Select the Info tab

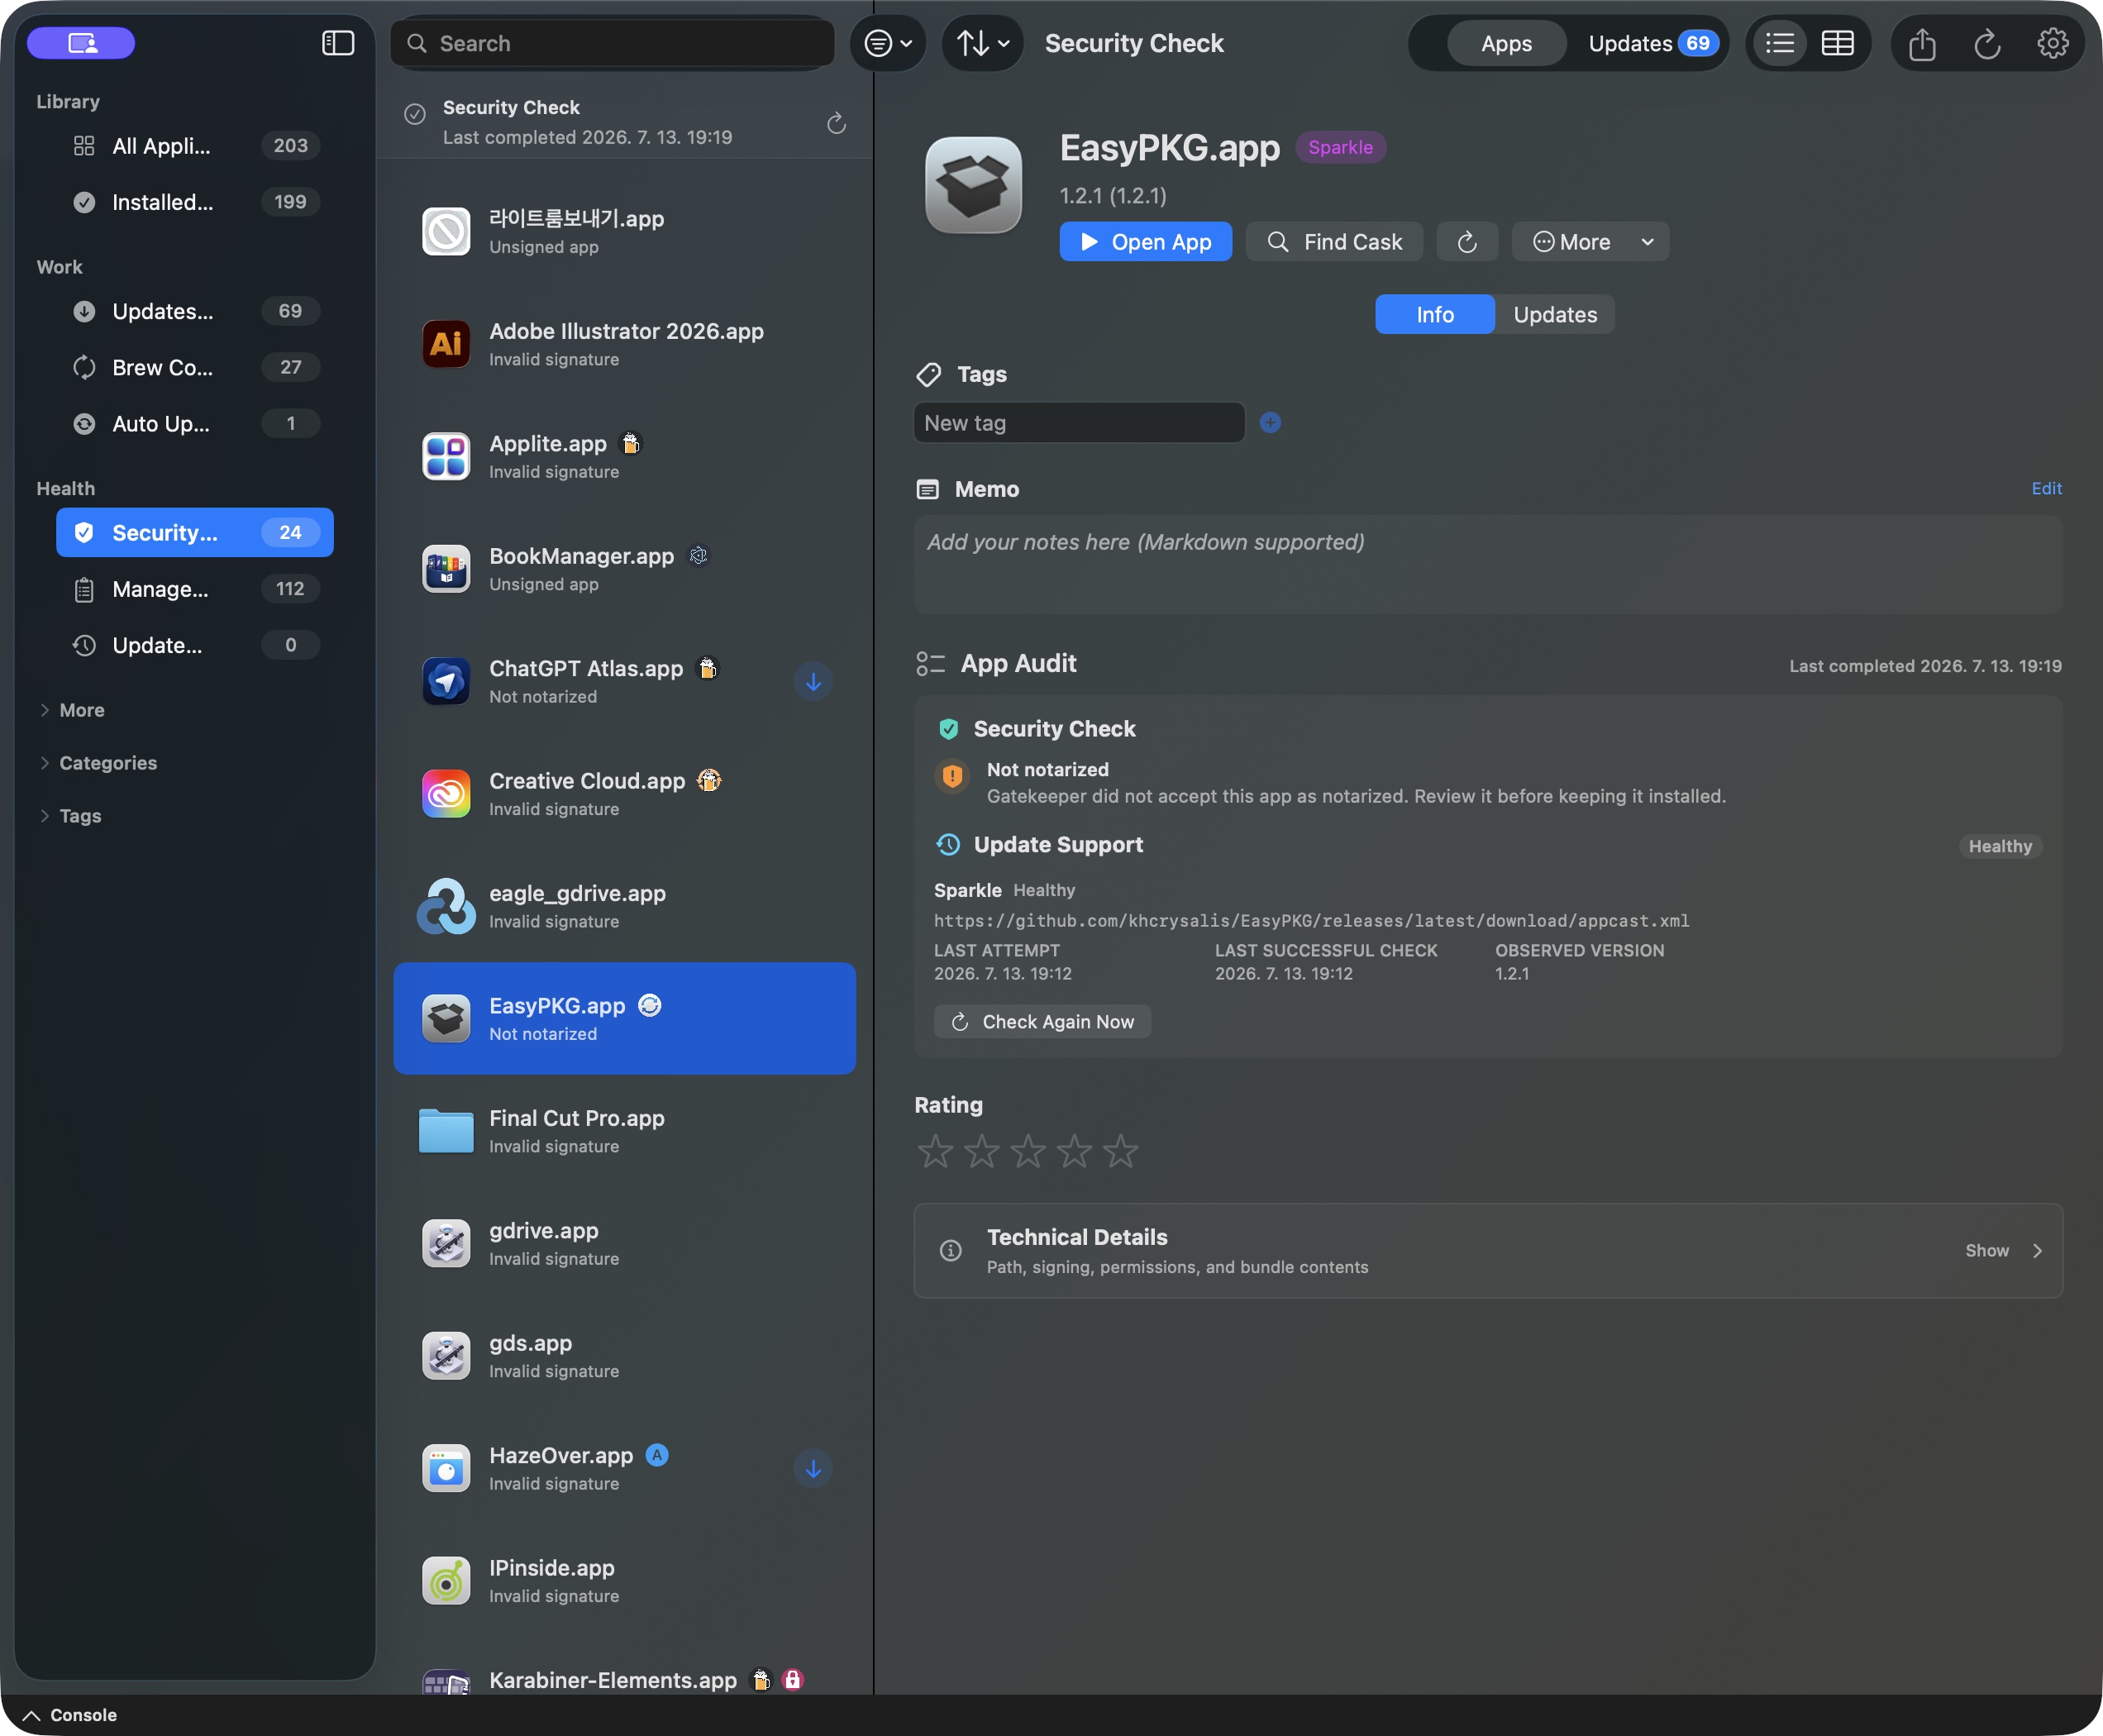pyautogui.click(x=1435, y=315)
